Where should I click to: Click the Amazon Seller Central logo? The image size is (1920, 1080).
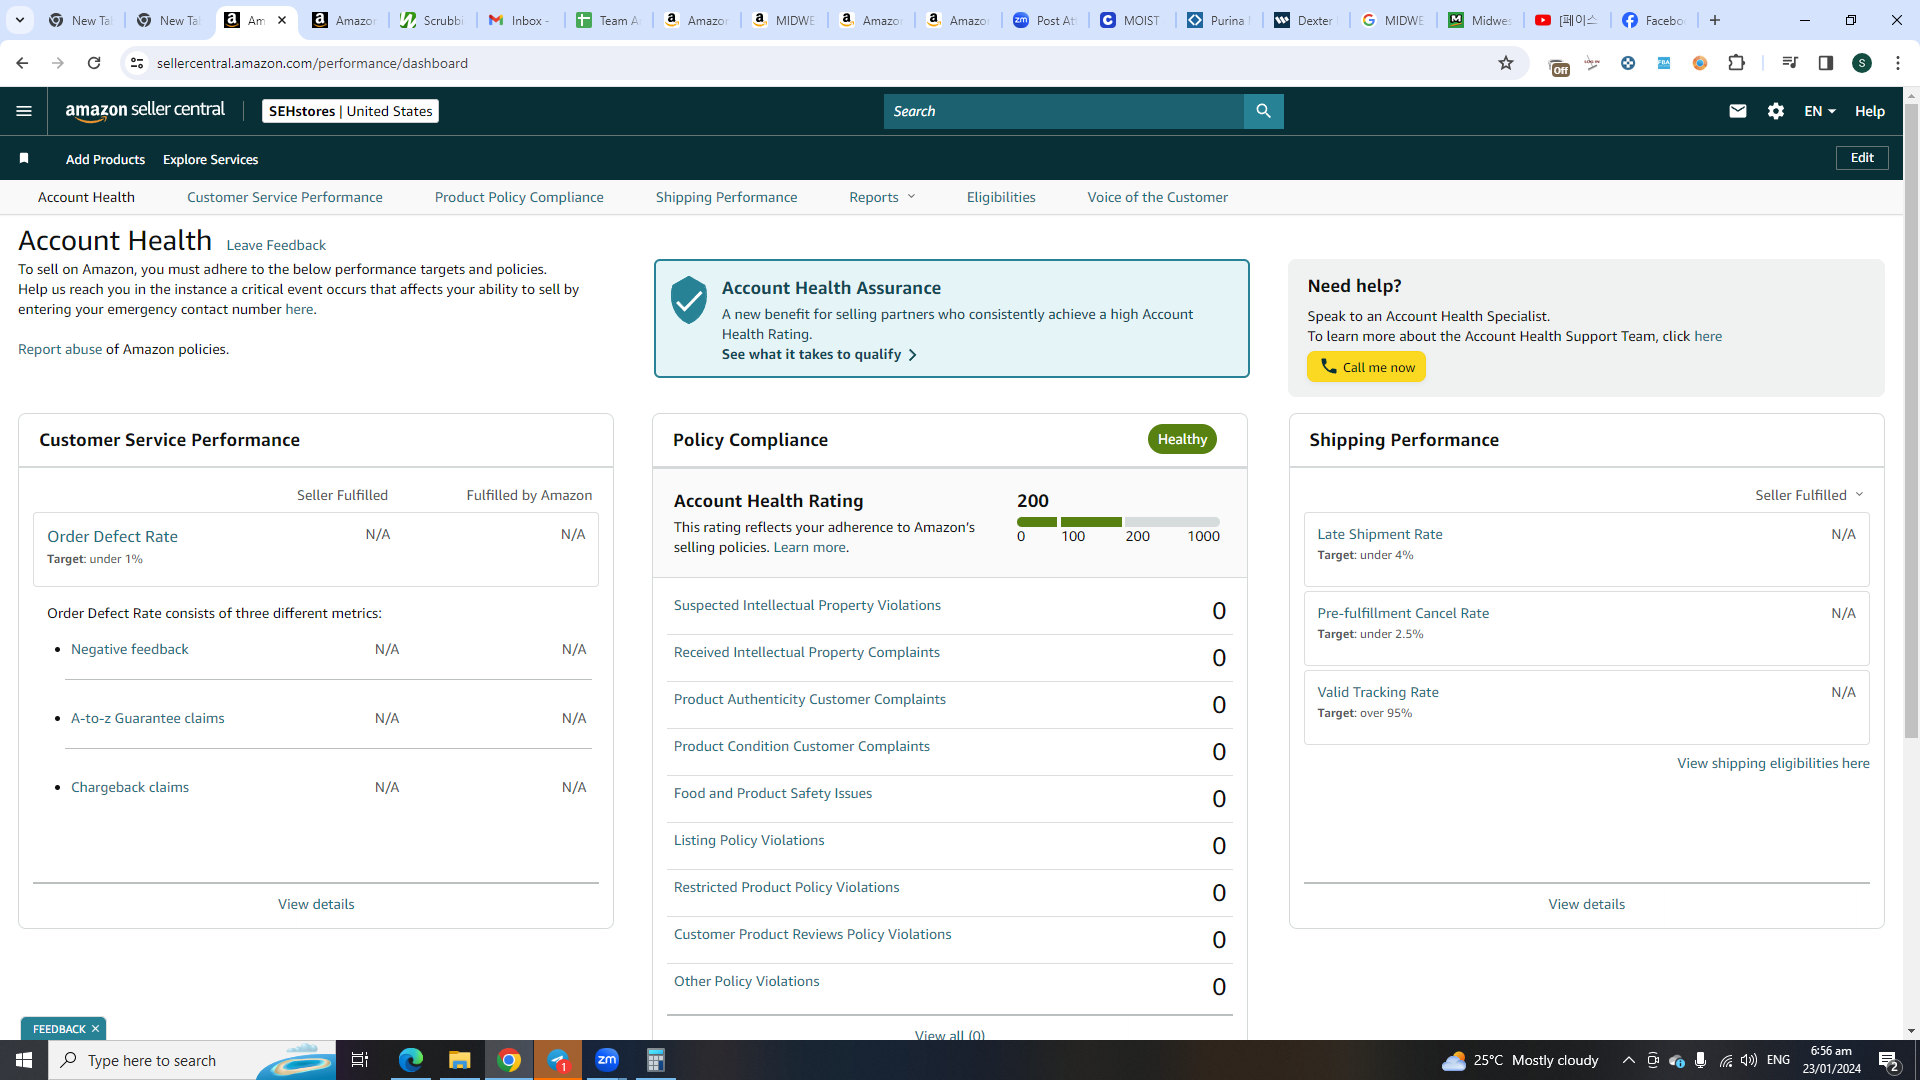pos(145,111)
